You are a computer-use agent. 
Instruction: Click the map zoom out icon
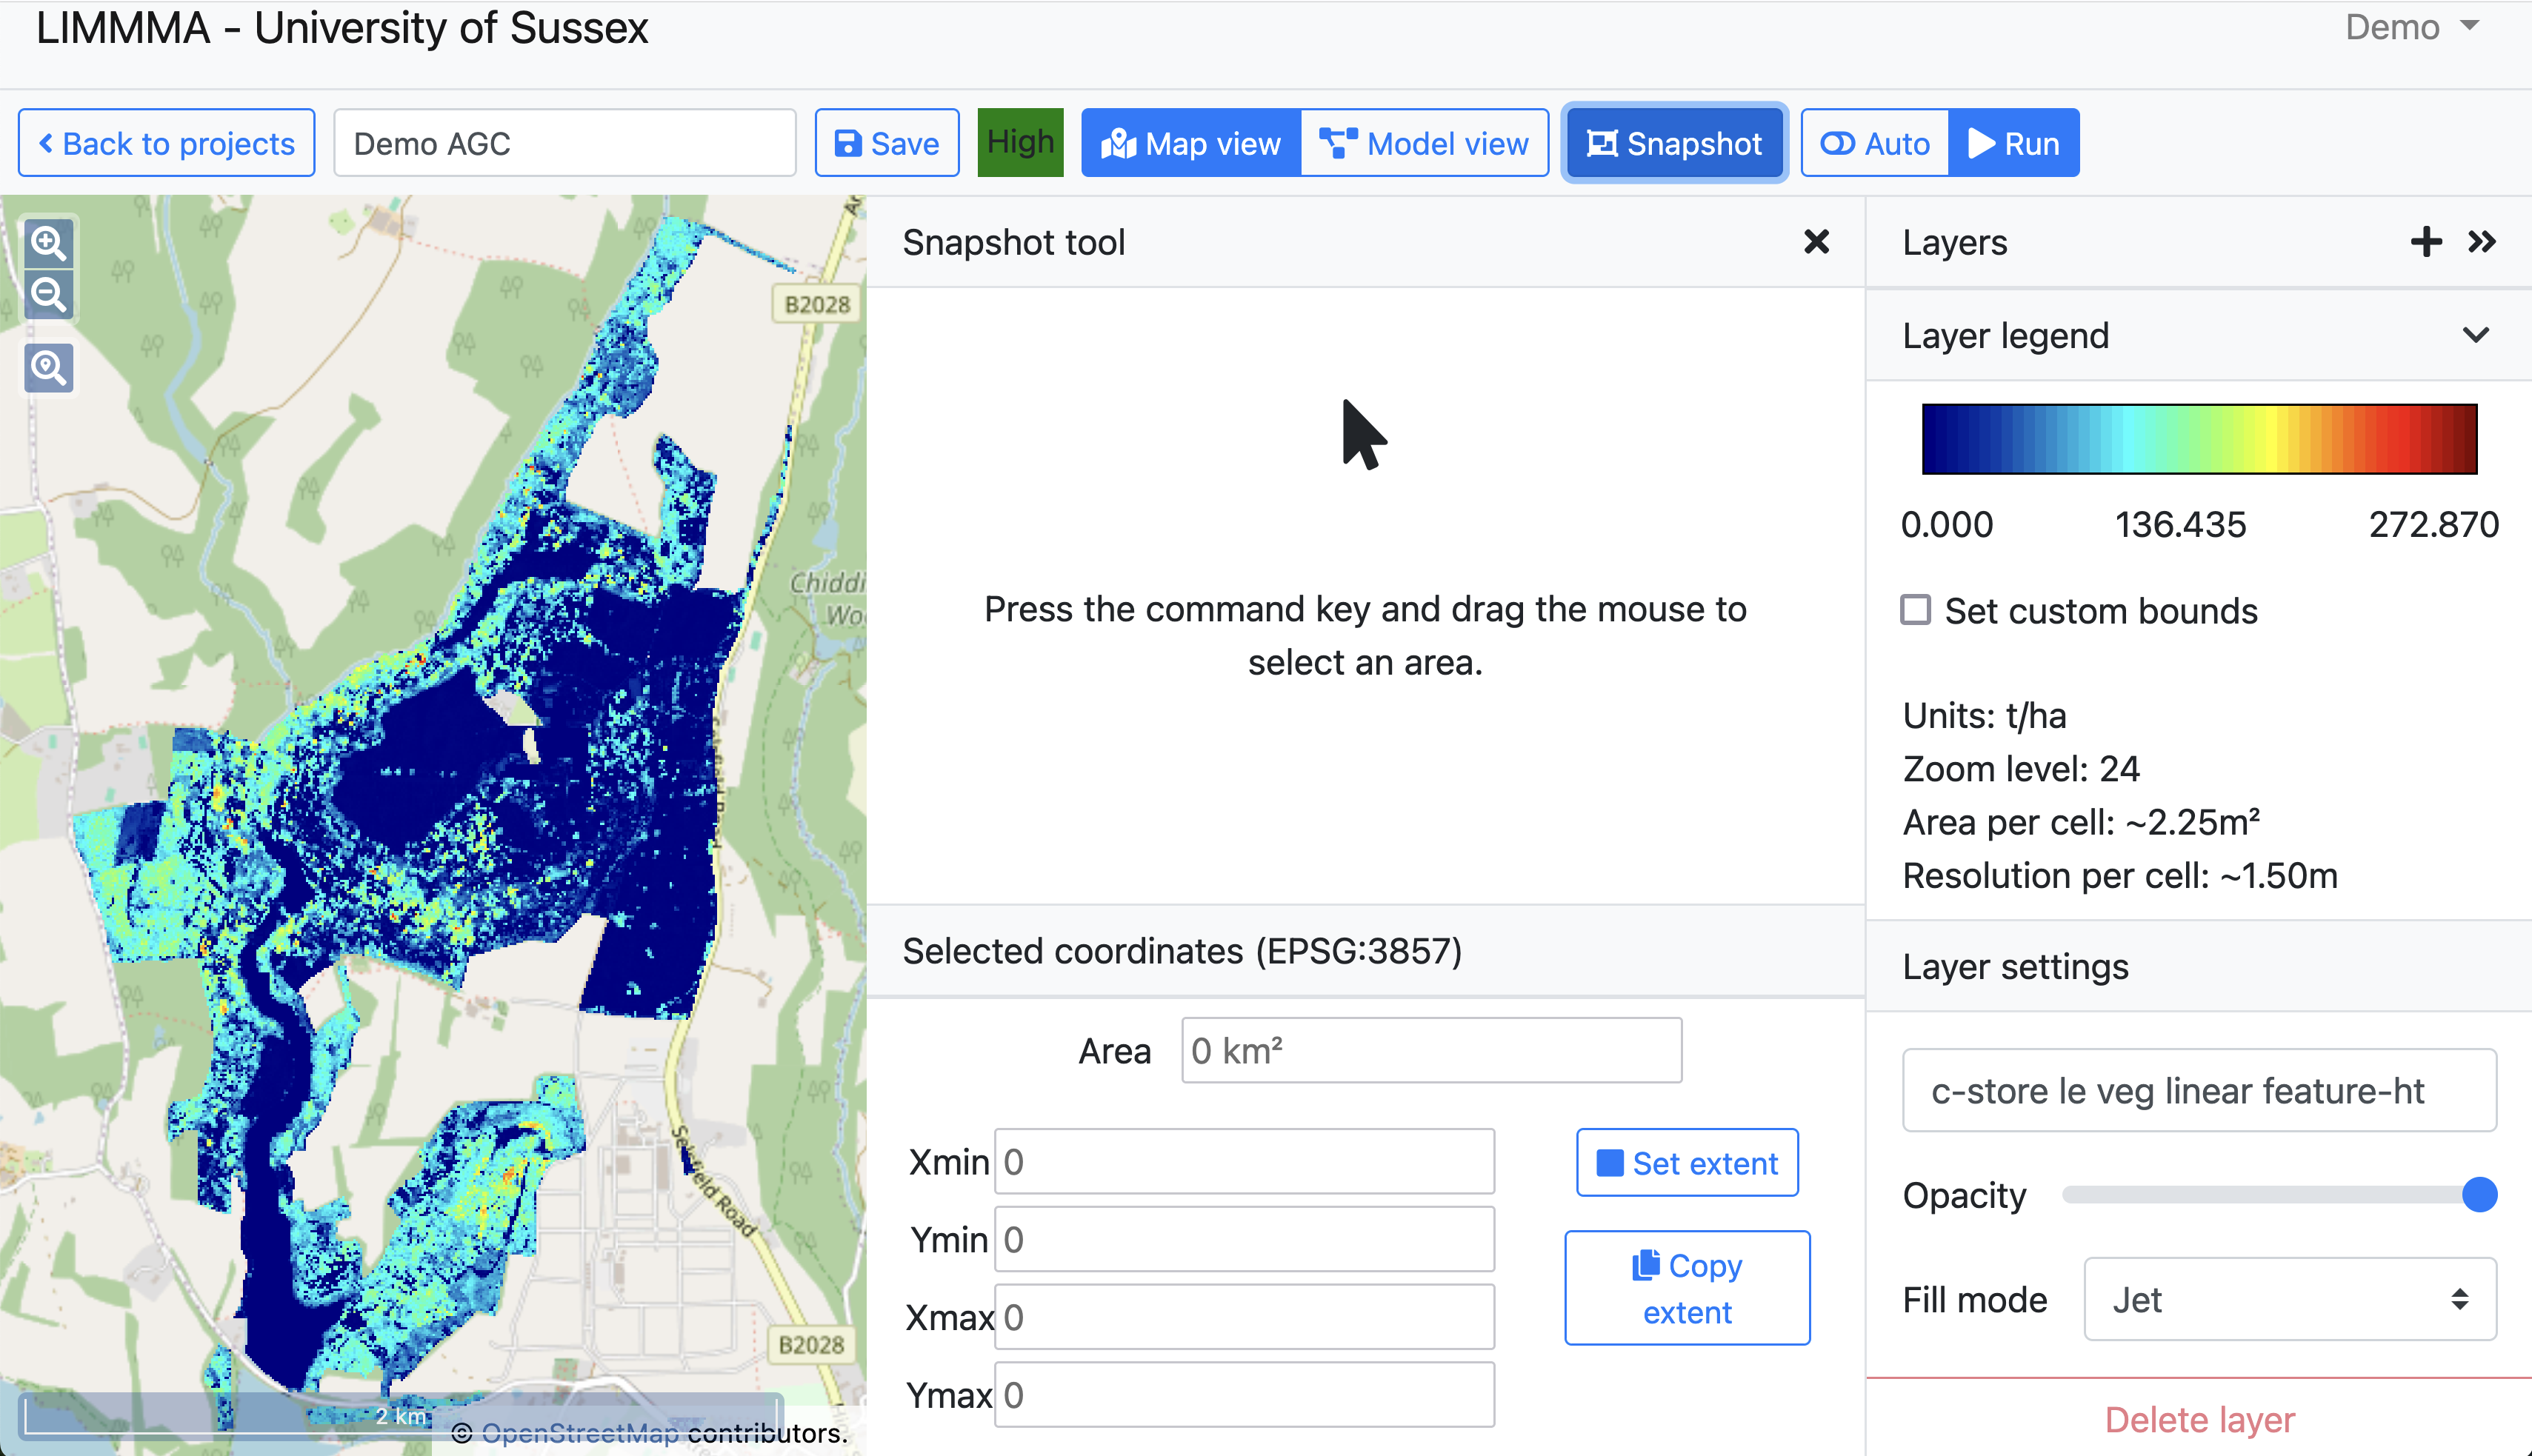[x=48, y=295]
